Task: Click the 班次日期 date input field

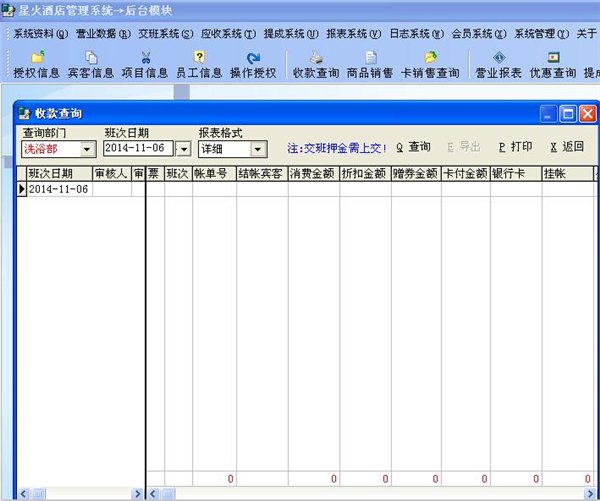Action: coord(138,149)
